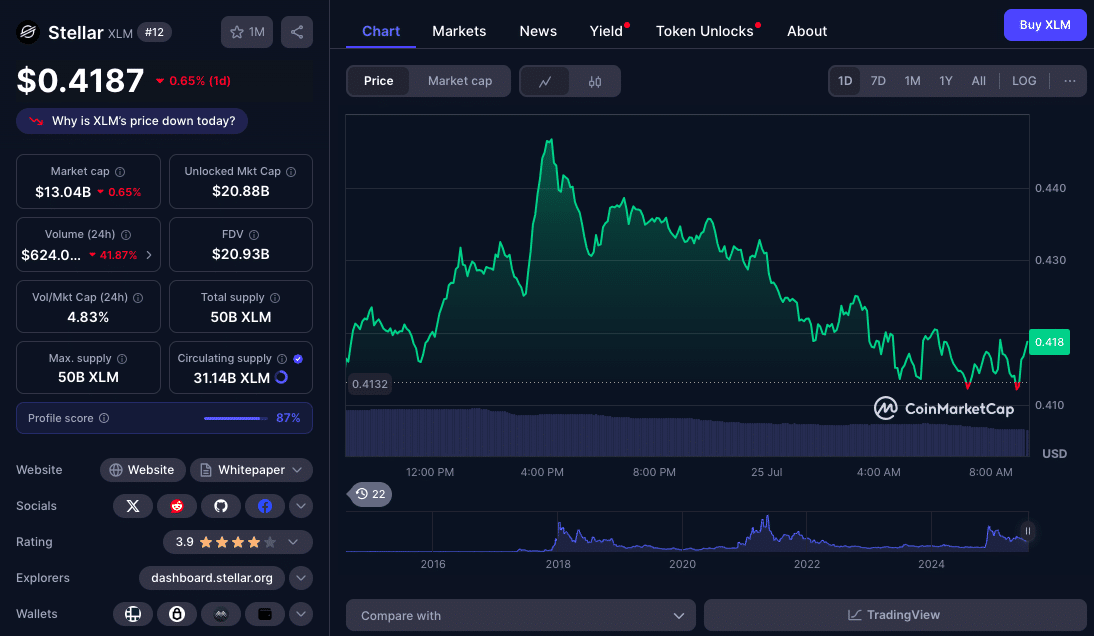Open the Compare with dropdown

click(520, 615)
